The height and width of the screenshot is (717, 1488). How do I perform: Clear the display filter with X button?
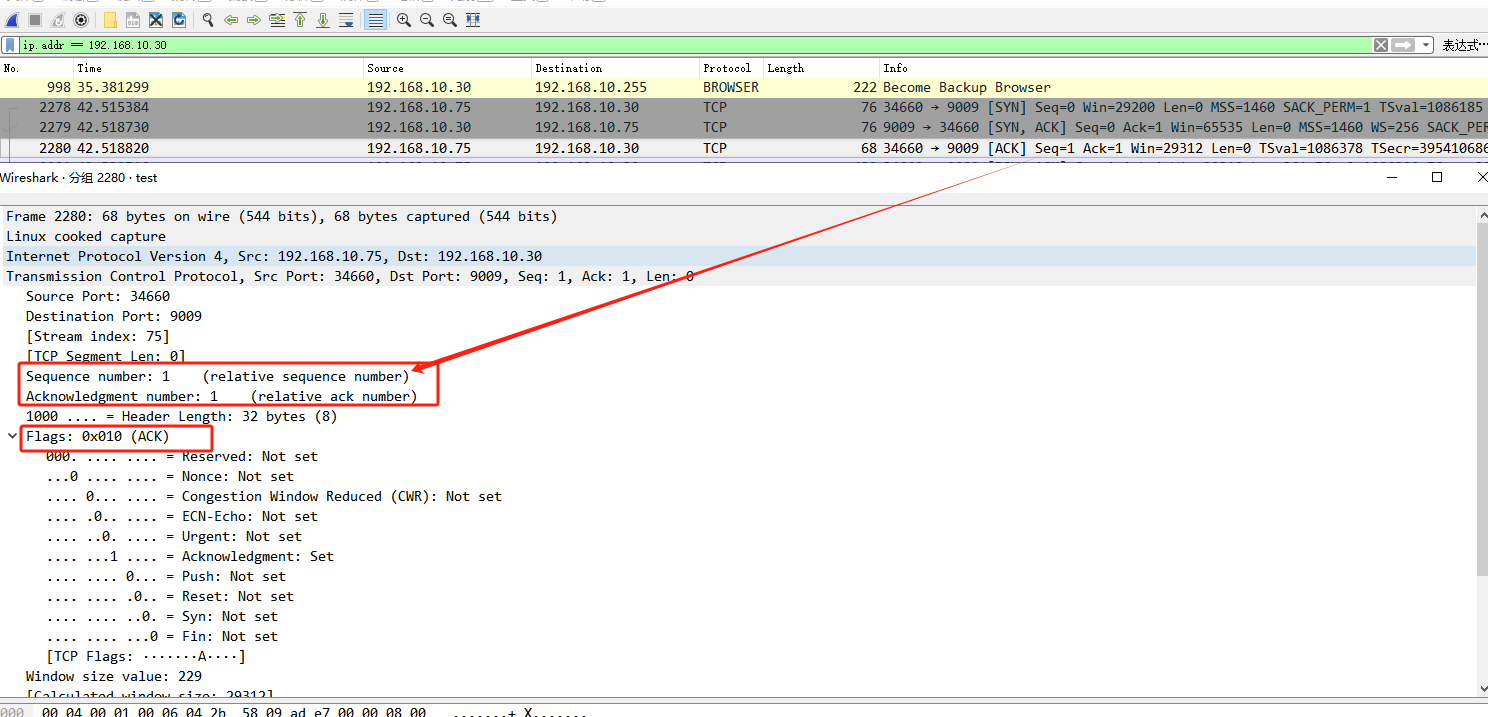point(1381,45)
